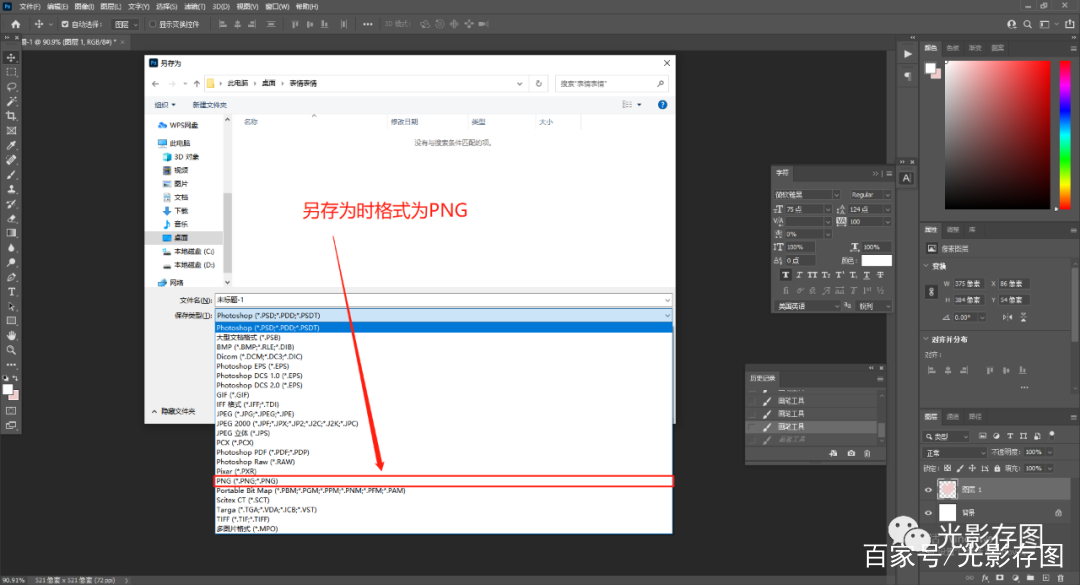Select the Frame tool
This screenshot has width=1080, height=585.
pos(11,130)
